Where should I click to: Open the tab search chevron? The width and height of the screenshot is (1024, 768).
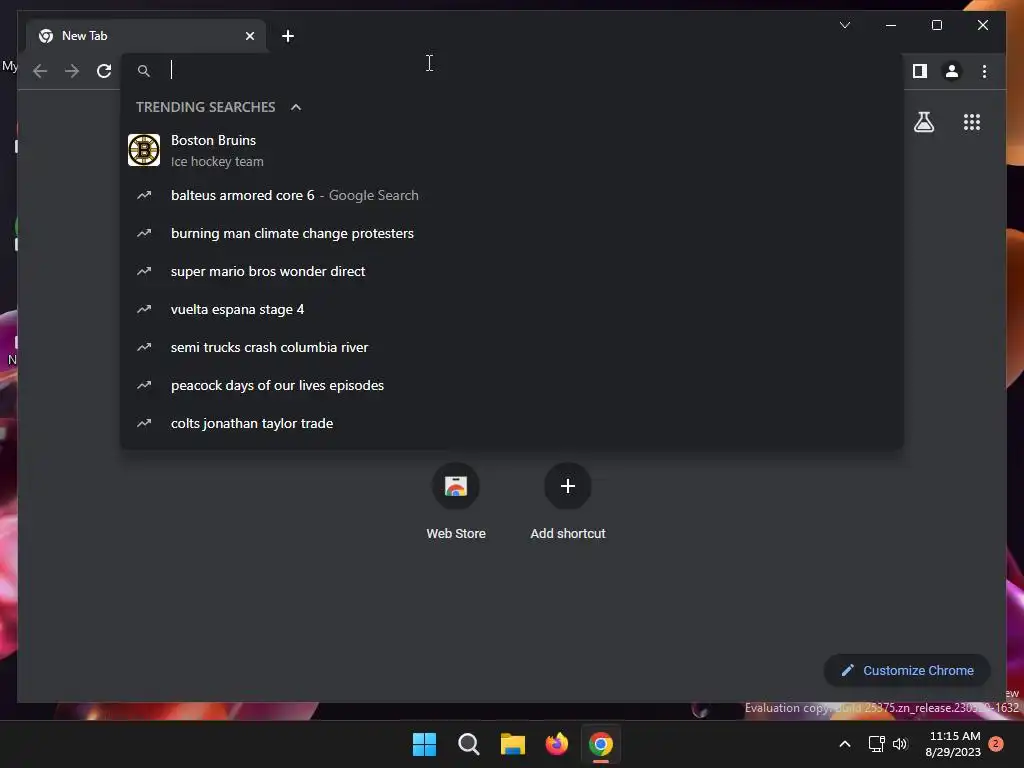(844, 25)
